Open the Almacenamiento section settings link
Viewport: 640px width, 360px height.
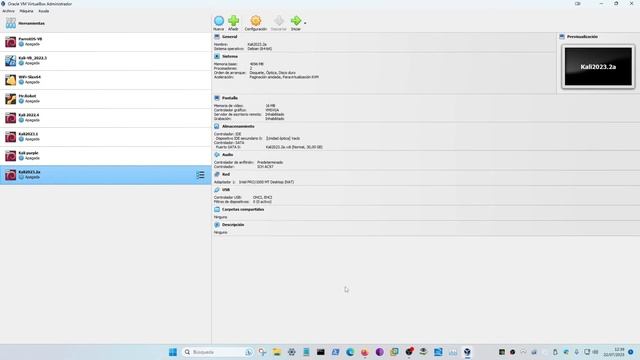click(x=238, y=126)
